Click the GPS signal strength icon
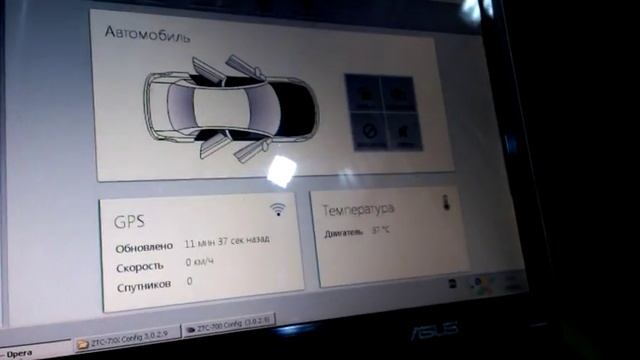The width and height of the screenshot is (640, 360). [x=278, y=209]
